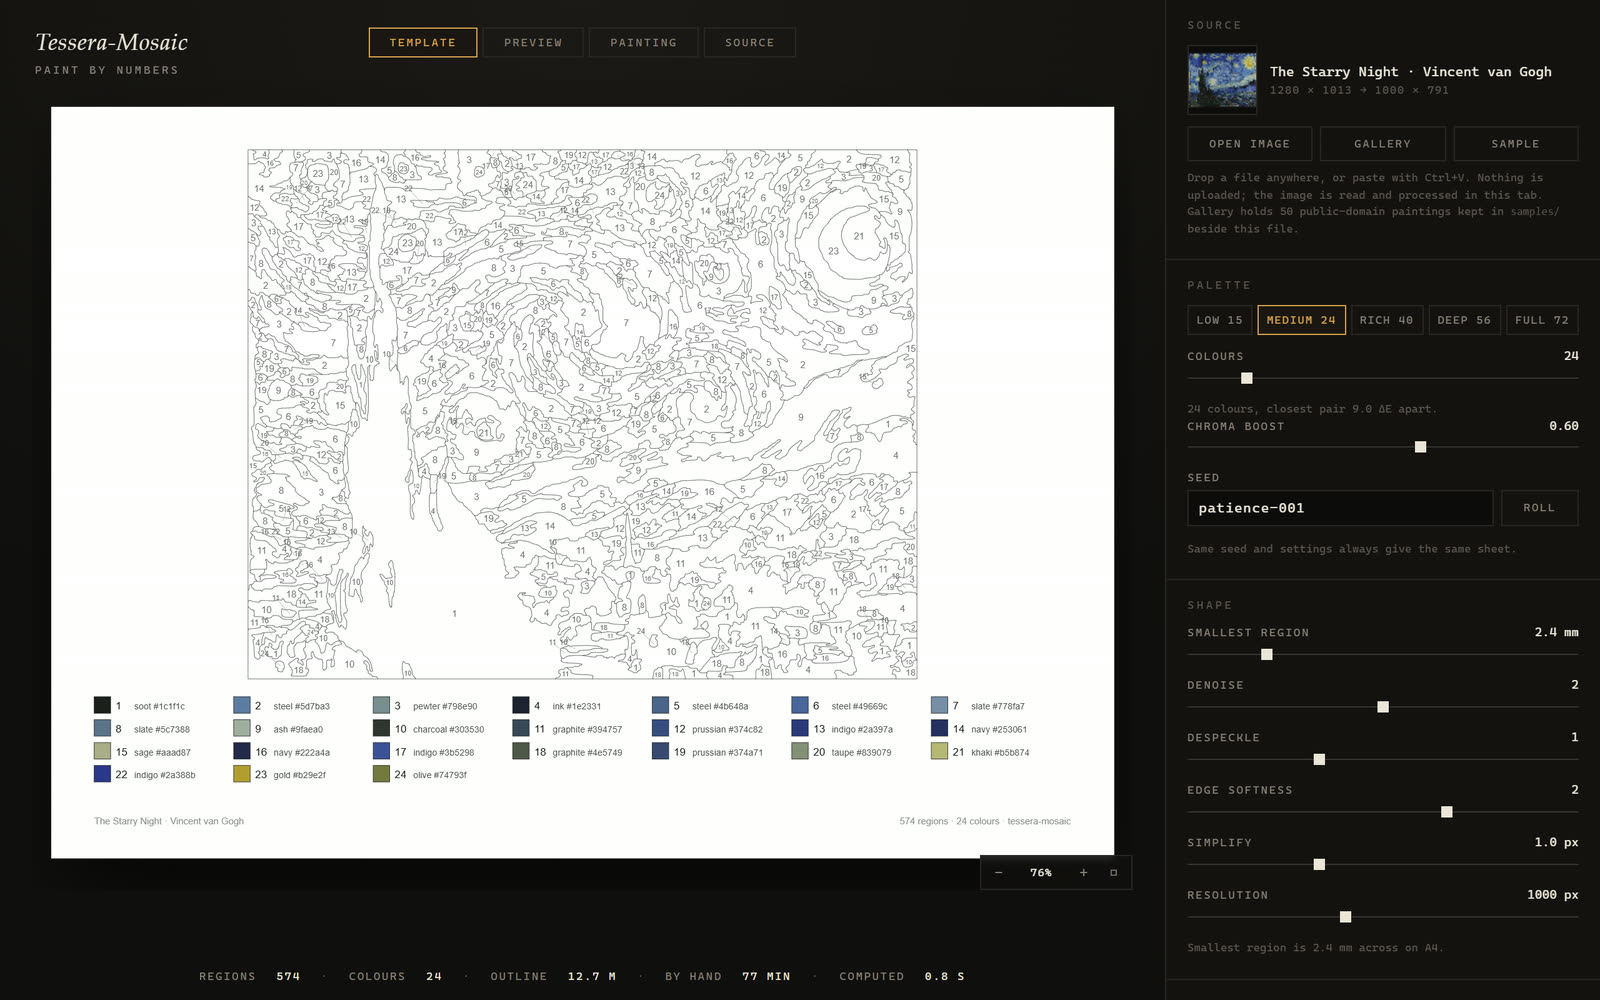Click the "The Starry Night · Vincent van Gogh" sheet caption
The height and width of the screenshot is (1000, 1600).
tap(169, 821)
